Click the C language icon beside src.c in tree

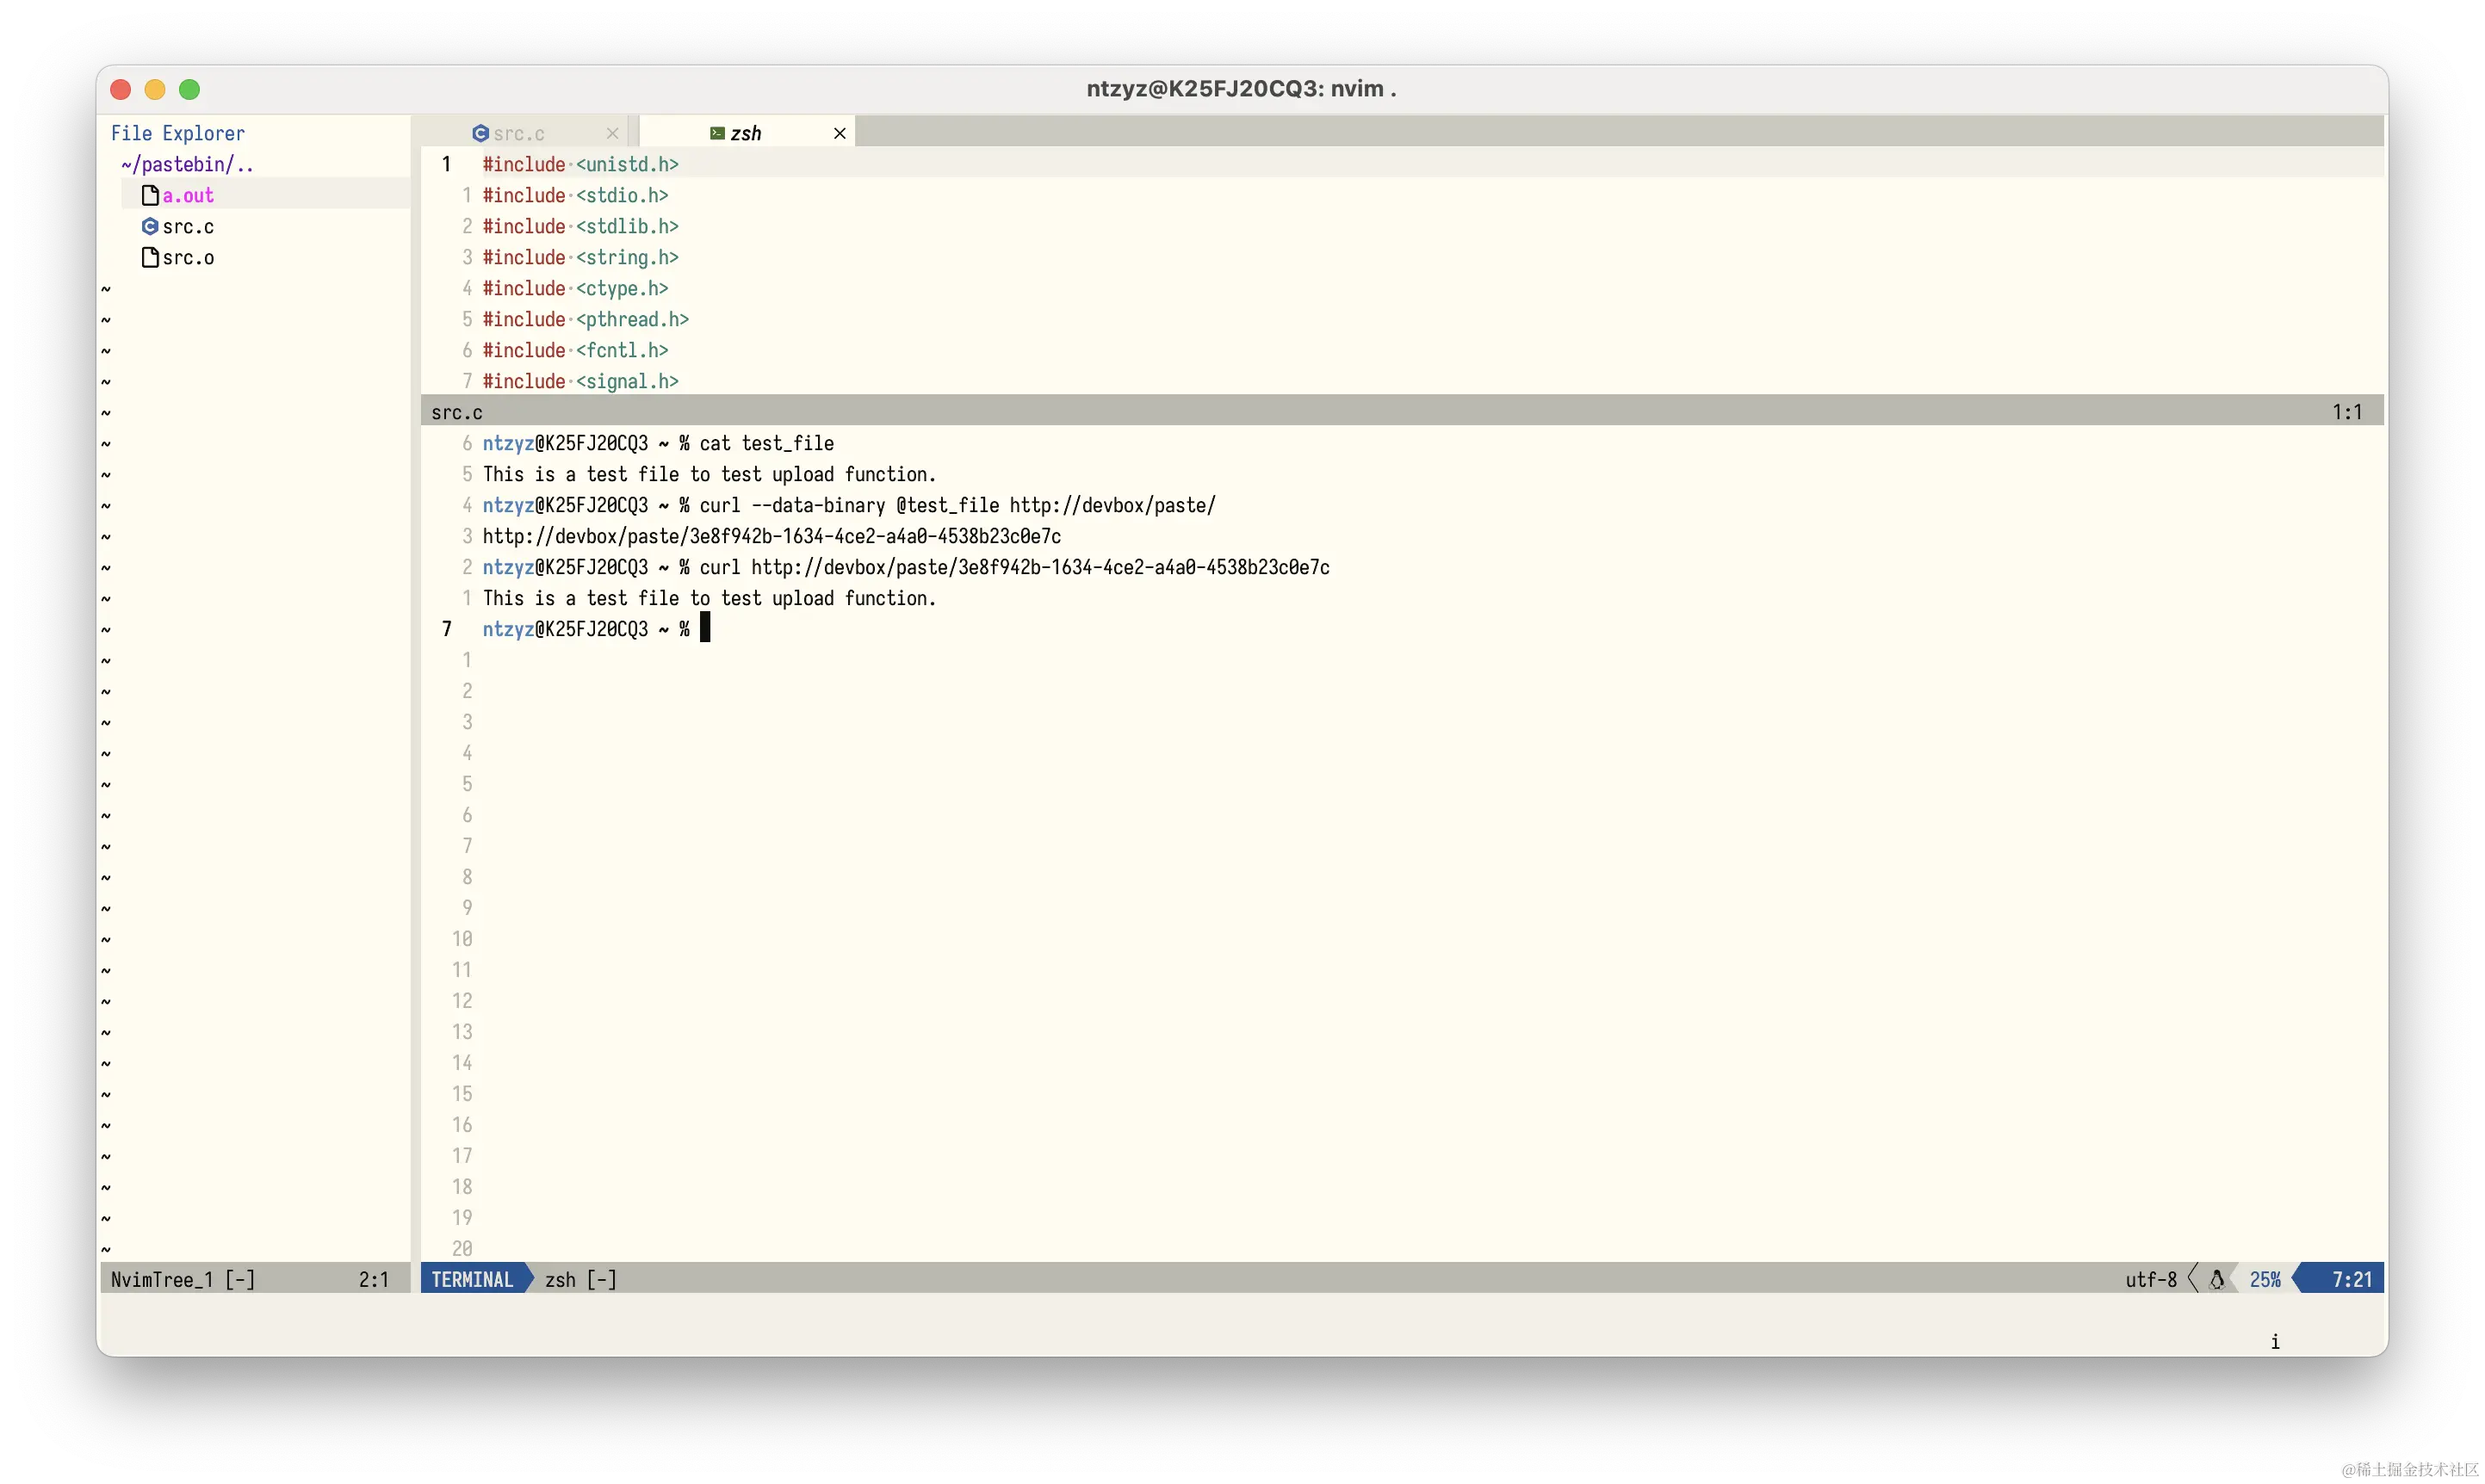pos(150,226)
